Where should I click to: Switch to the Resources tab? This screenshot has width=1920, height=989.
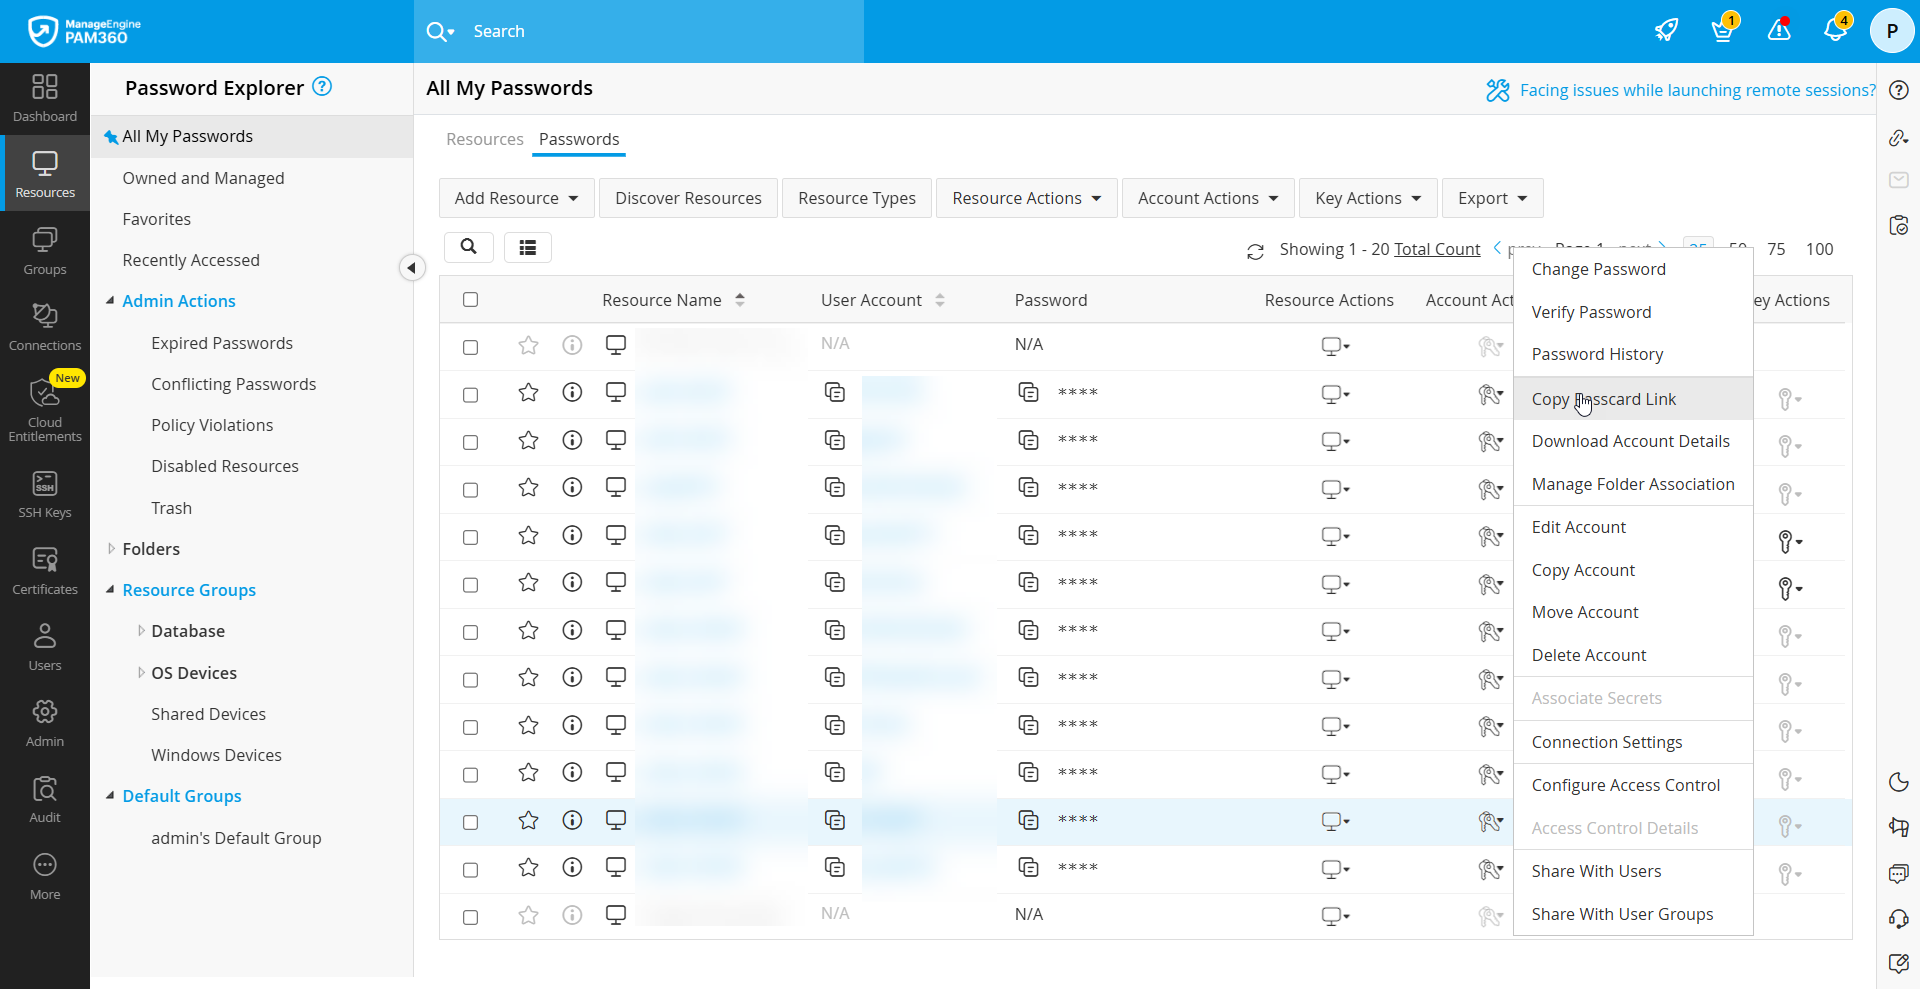(x=485, y=139)
